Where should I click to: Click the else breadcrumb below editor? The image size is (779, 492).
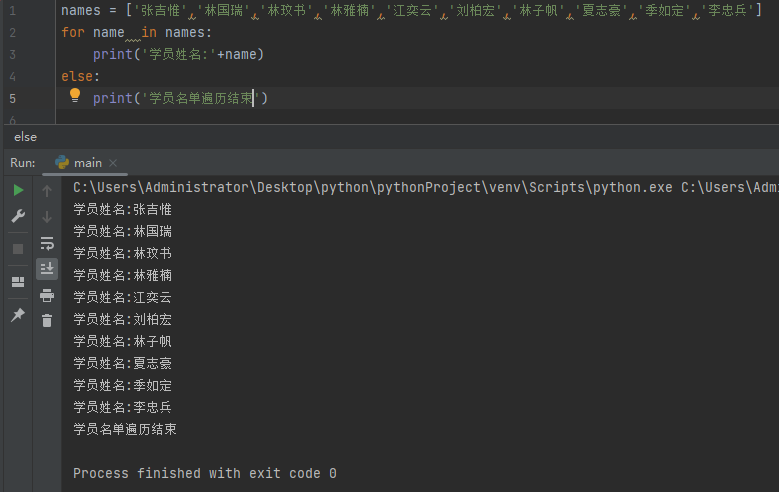click(25, 137)
